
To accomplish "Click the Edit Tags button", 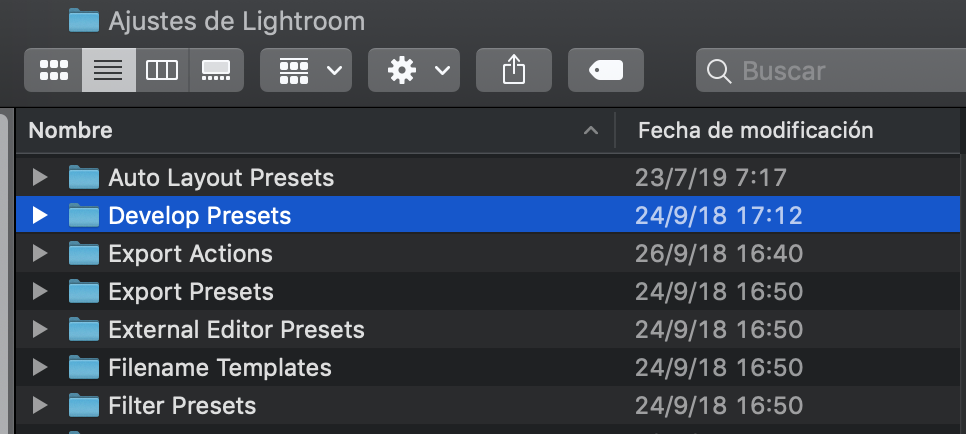I will click(606, 70).
